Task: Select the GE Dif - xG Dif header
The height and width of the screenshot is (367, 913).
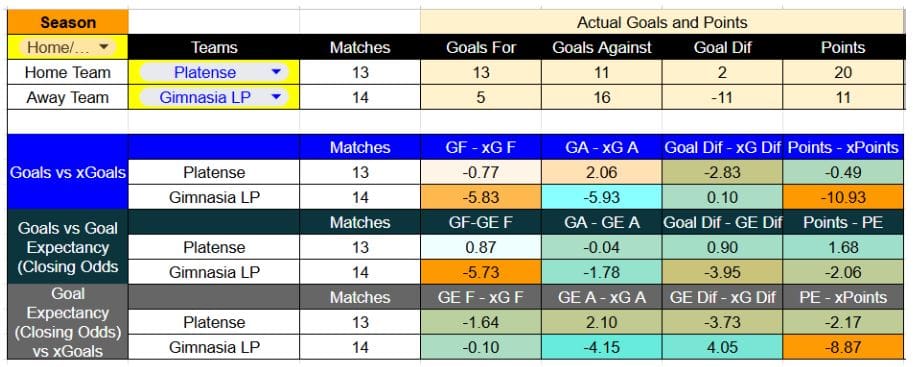Action: pos(722,297)
